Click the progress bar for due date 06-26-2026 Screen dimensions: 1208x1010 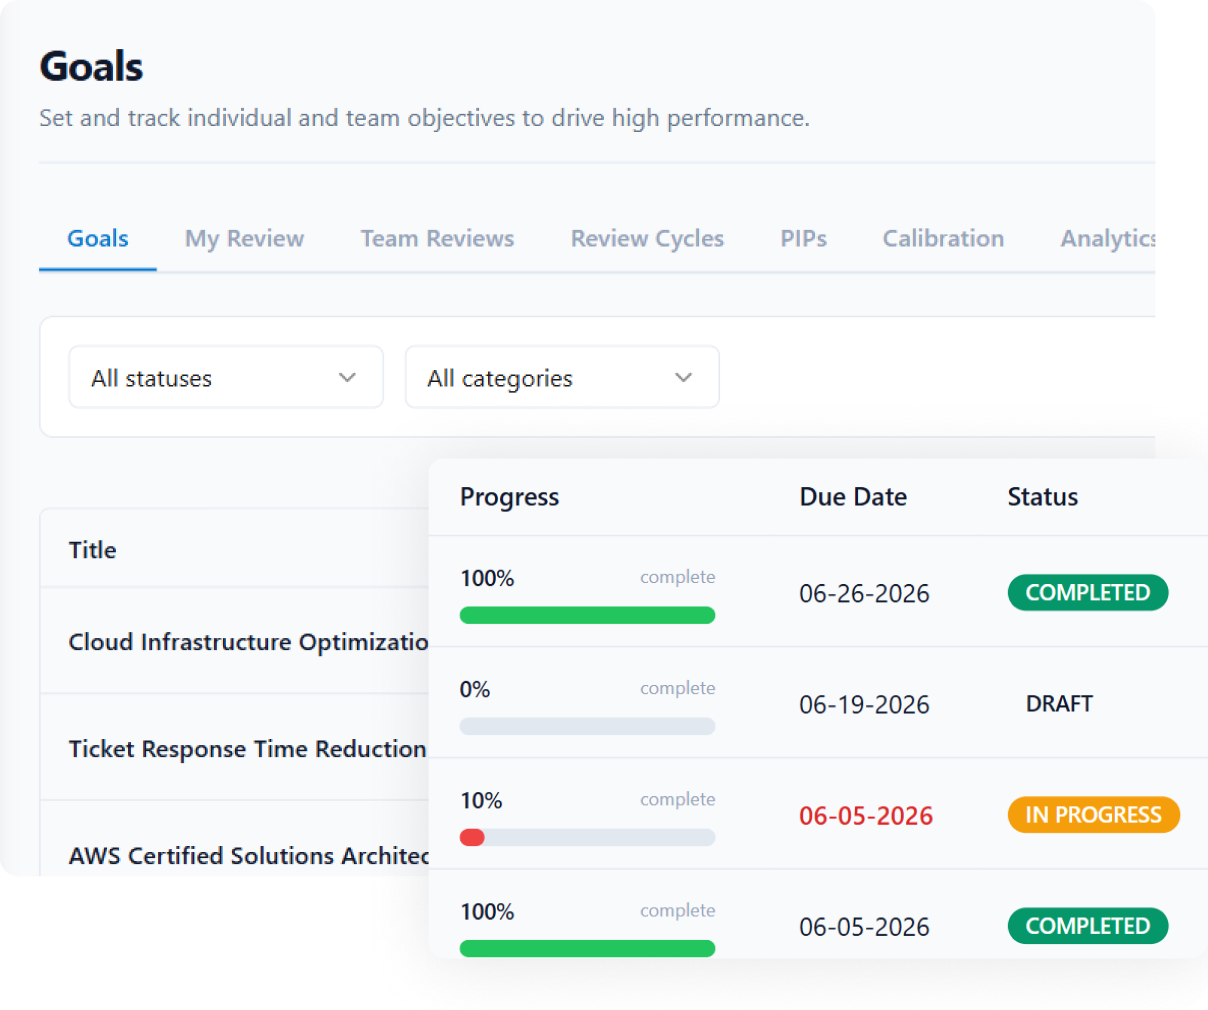587,615
